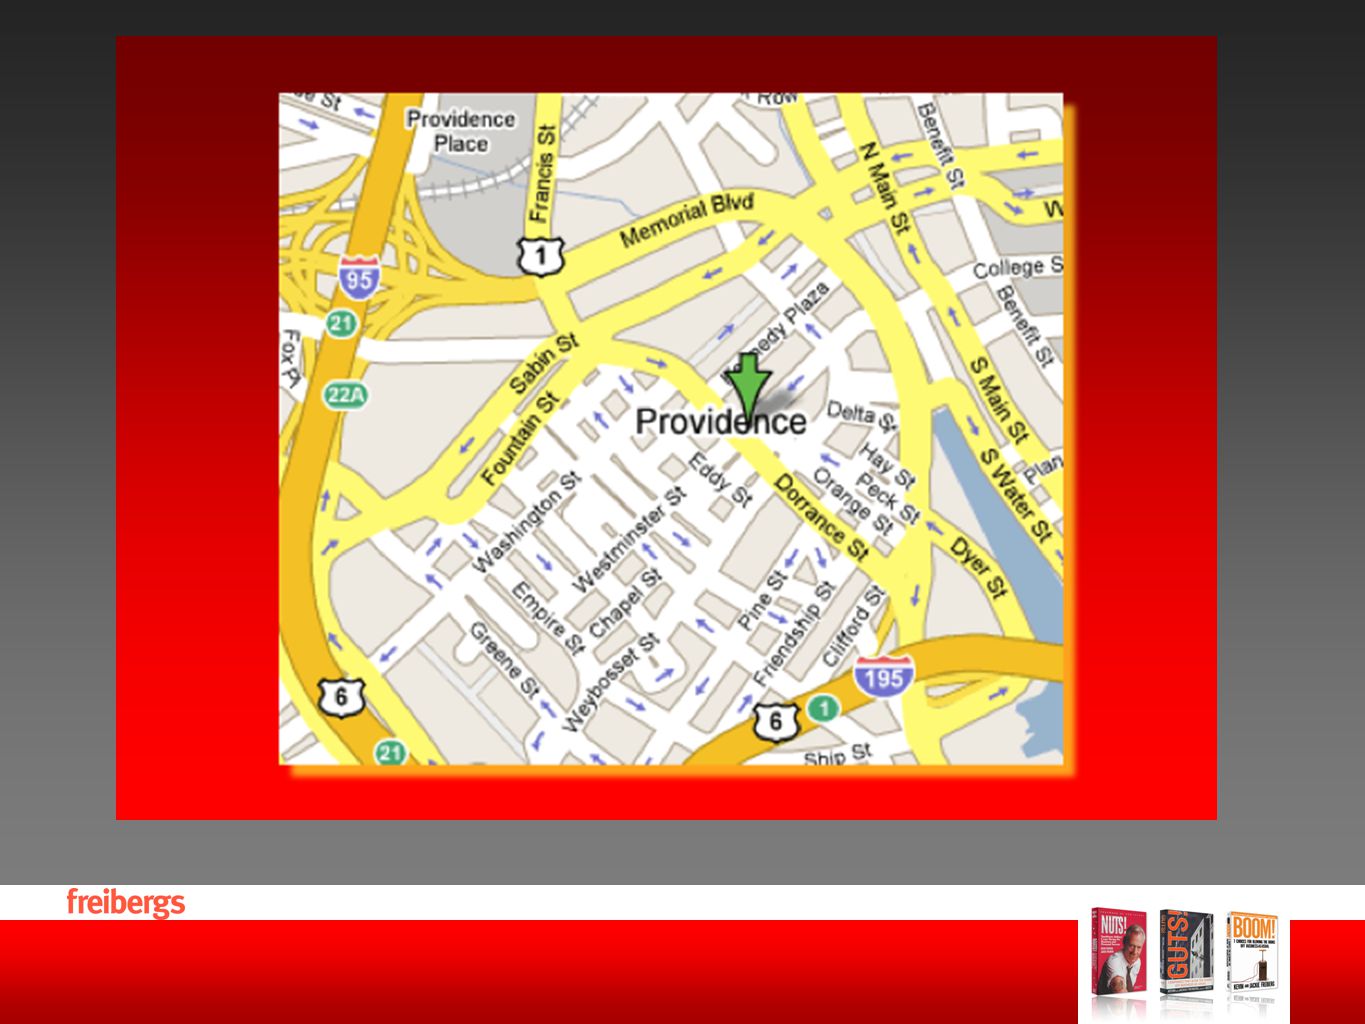Click the Francis St label
This screenshot has height=1024, width=1365.
[x=541, y=173]
